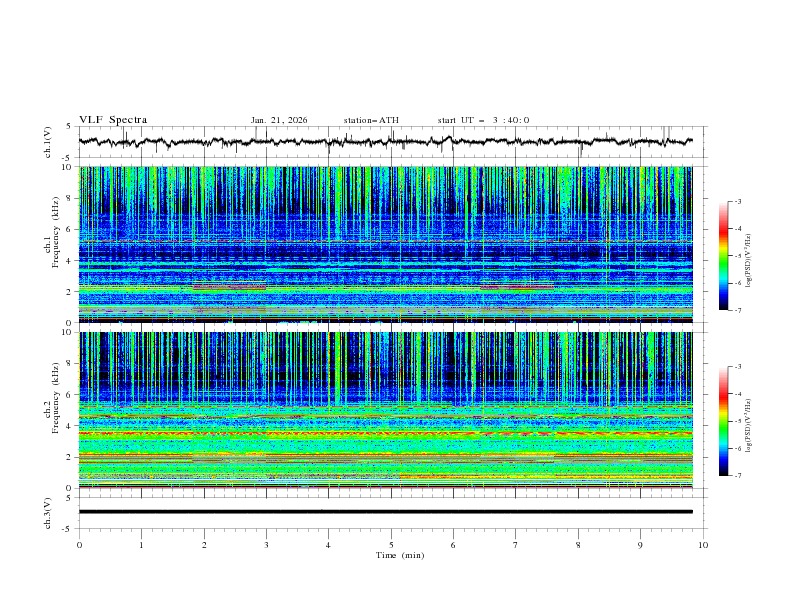The image size is (792, 612).
Task: Click the lower color scale bar for ch.2
Action: point(724,421)
